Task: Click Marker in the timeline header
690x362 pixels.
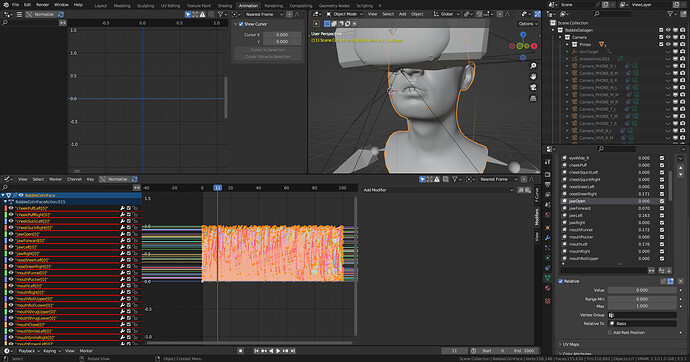Action: [x=86, y=351]
